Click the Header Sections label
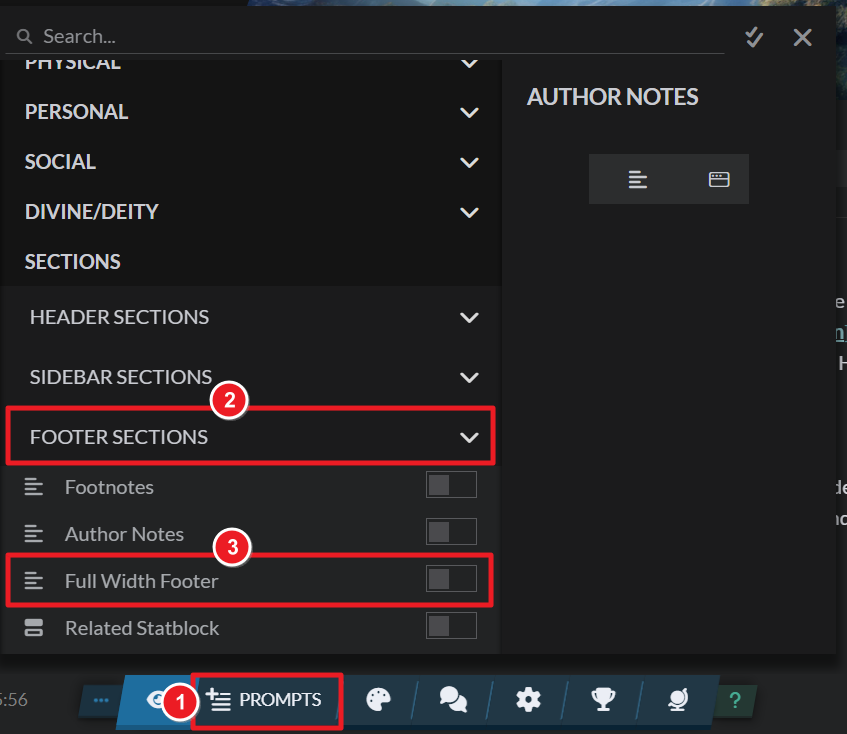847x734 pixels. [119, 317]
